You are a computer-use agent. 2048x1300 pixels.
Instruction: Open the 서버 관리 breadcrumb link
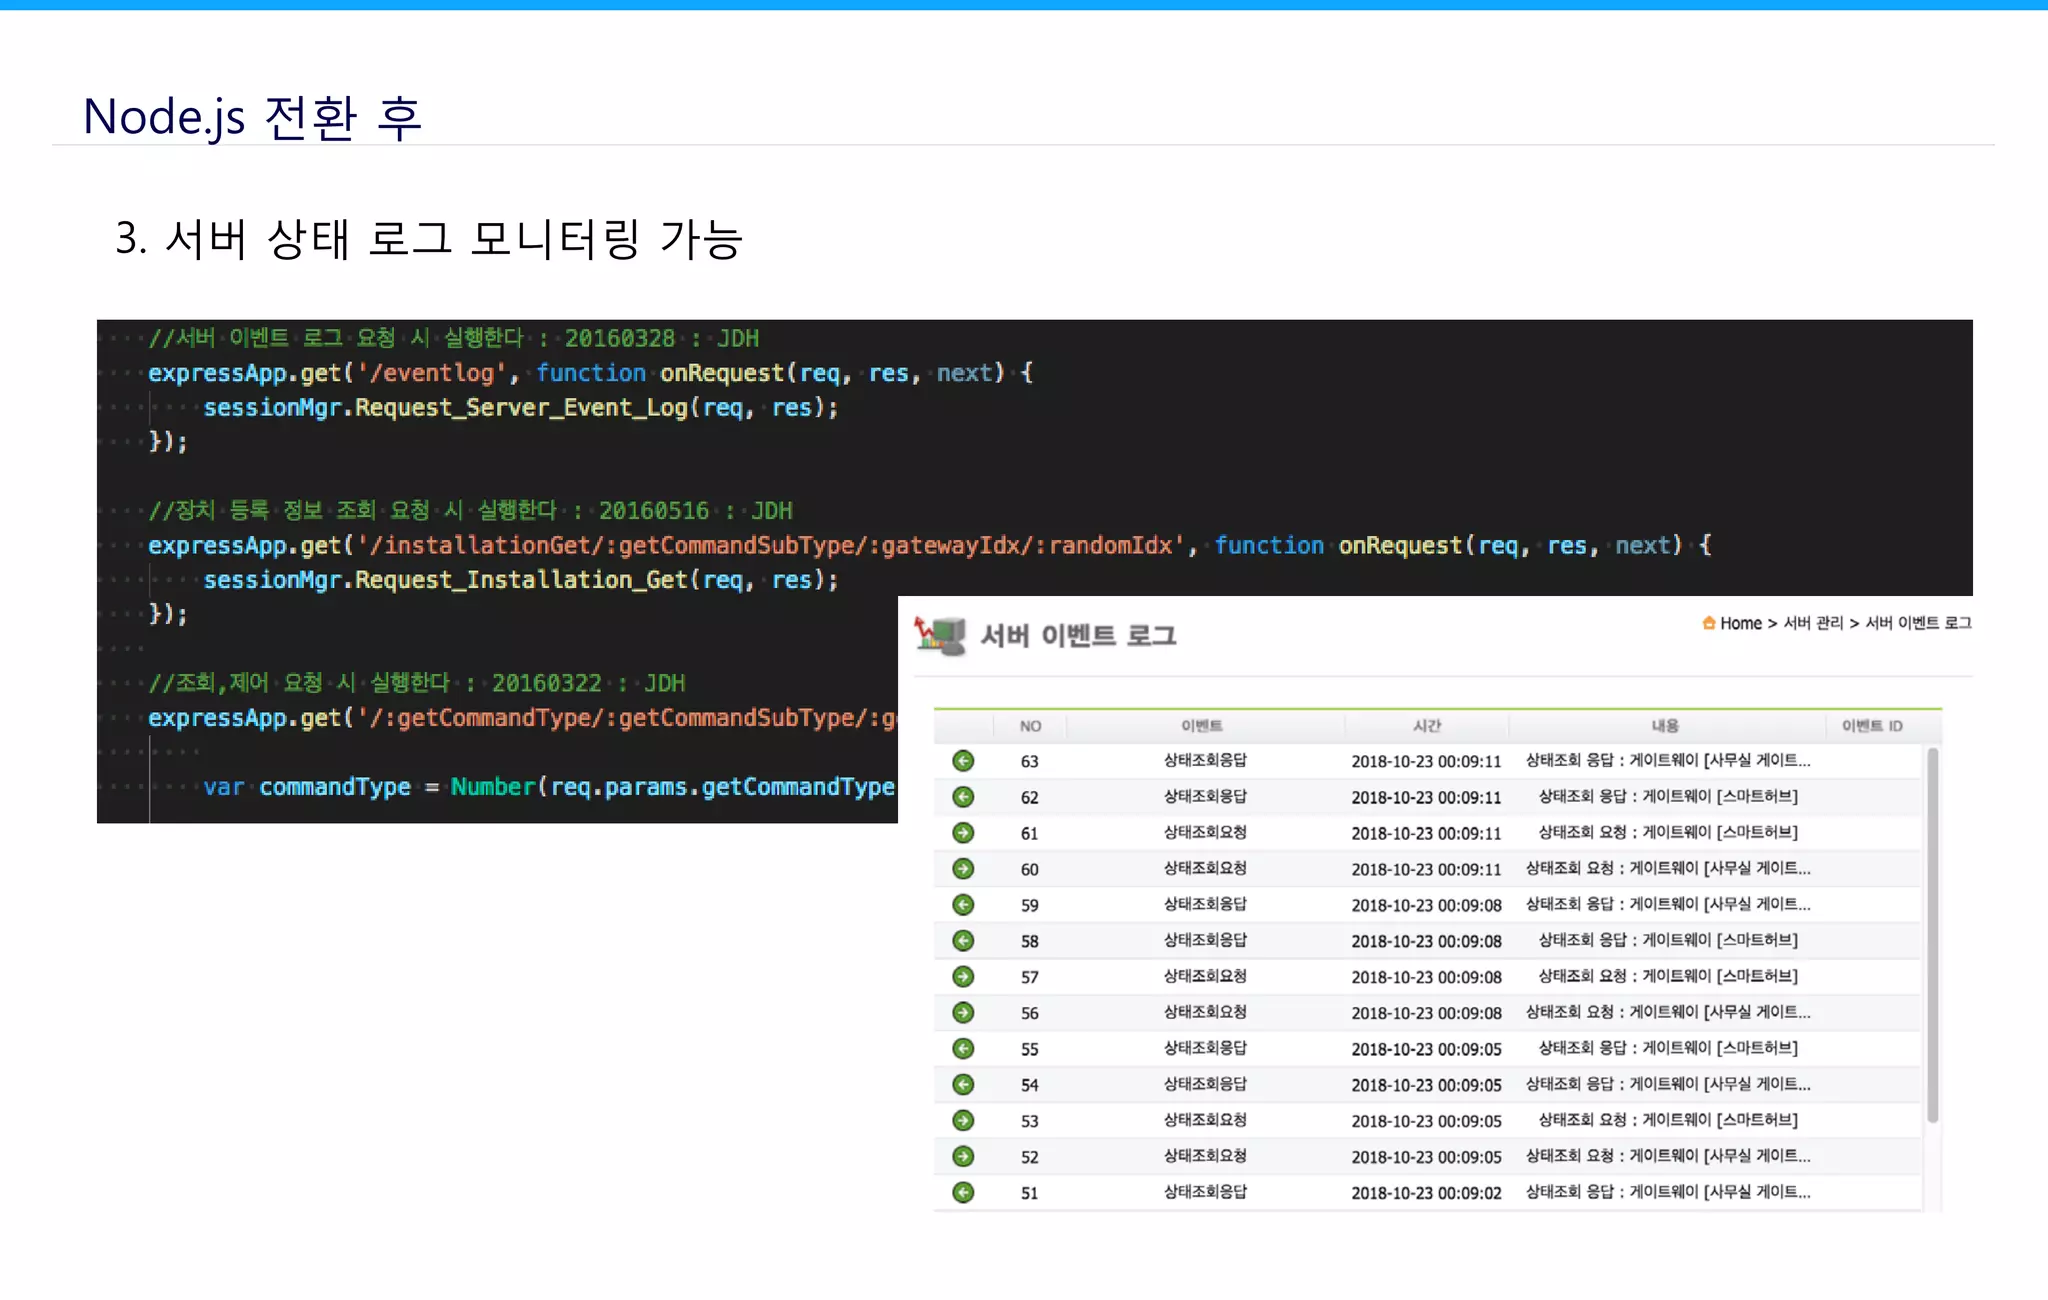1813,623
